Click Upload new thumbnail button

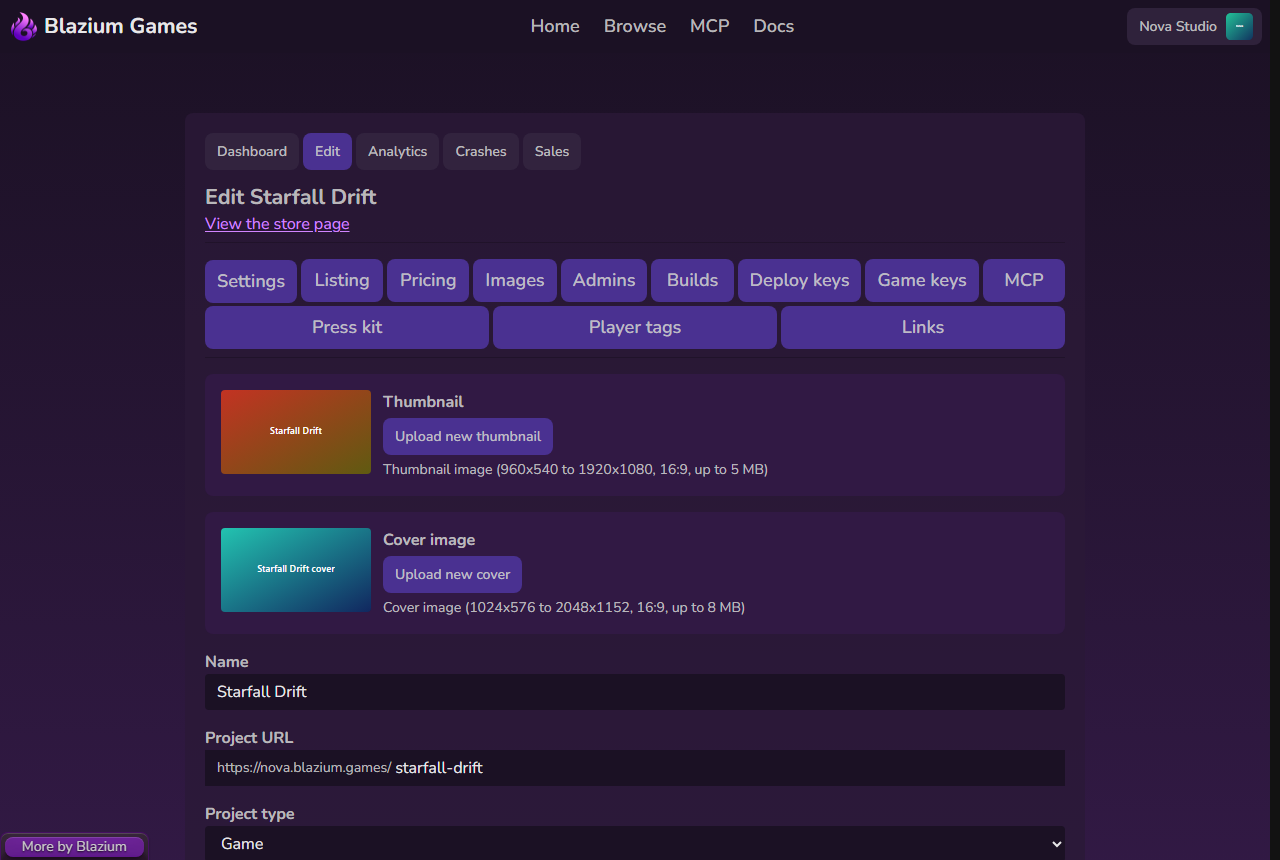[x=468, y=436]
